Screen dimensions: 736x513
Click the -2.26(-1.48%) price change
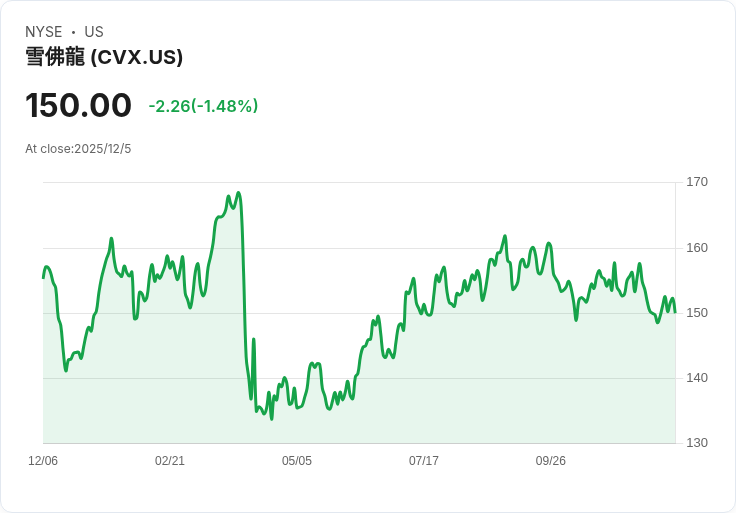pyautogui.click(x=203, y=106)
